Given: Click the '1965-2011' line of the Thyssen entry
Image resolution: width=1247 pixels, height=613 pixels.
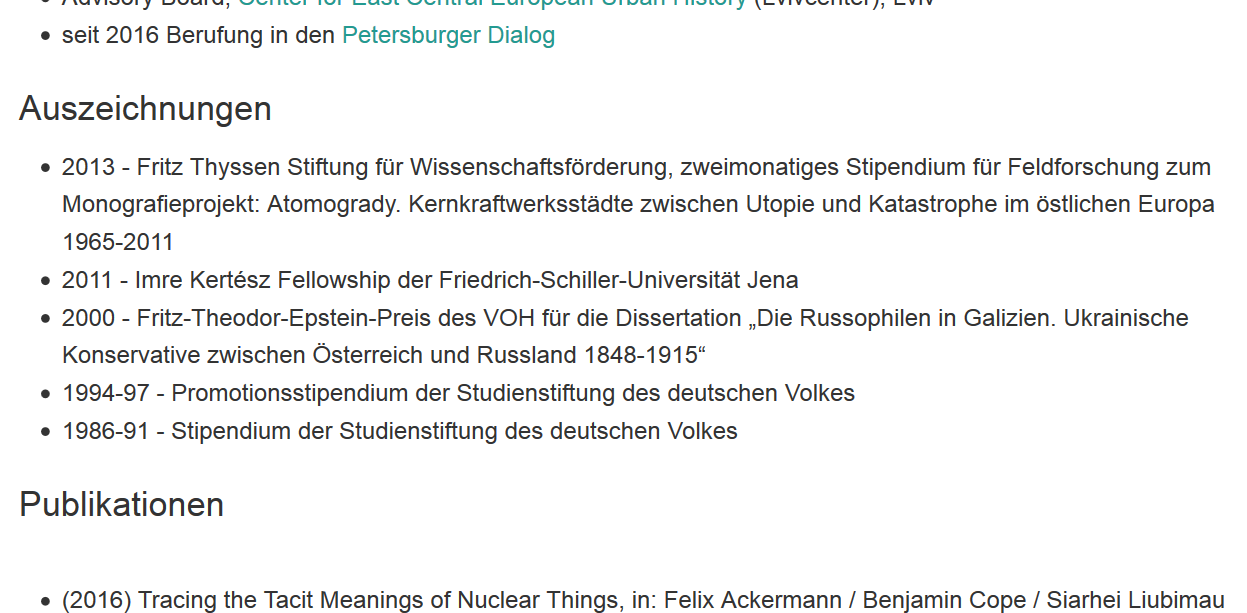Looking at the screenshot, I should (118, 243).
